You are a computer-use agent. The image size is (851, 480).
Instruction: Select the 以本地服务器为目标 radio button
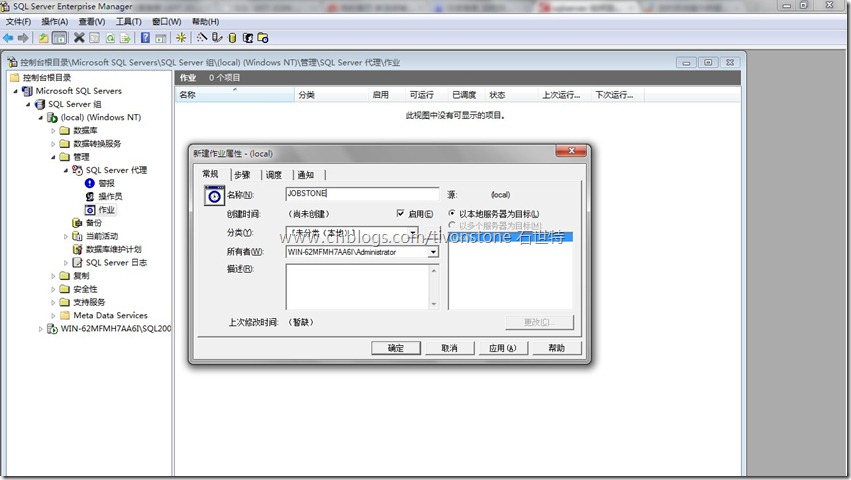(452, 214)
